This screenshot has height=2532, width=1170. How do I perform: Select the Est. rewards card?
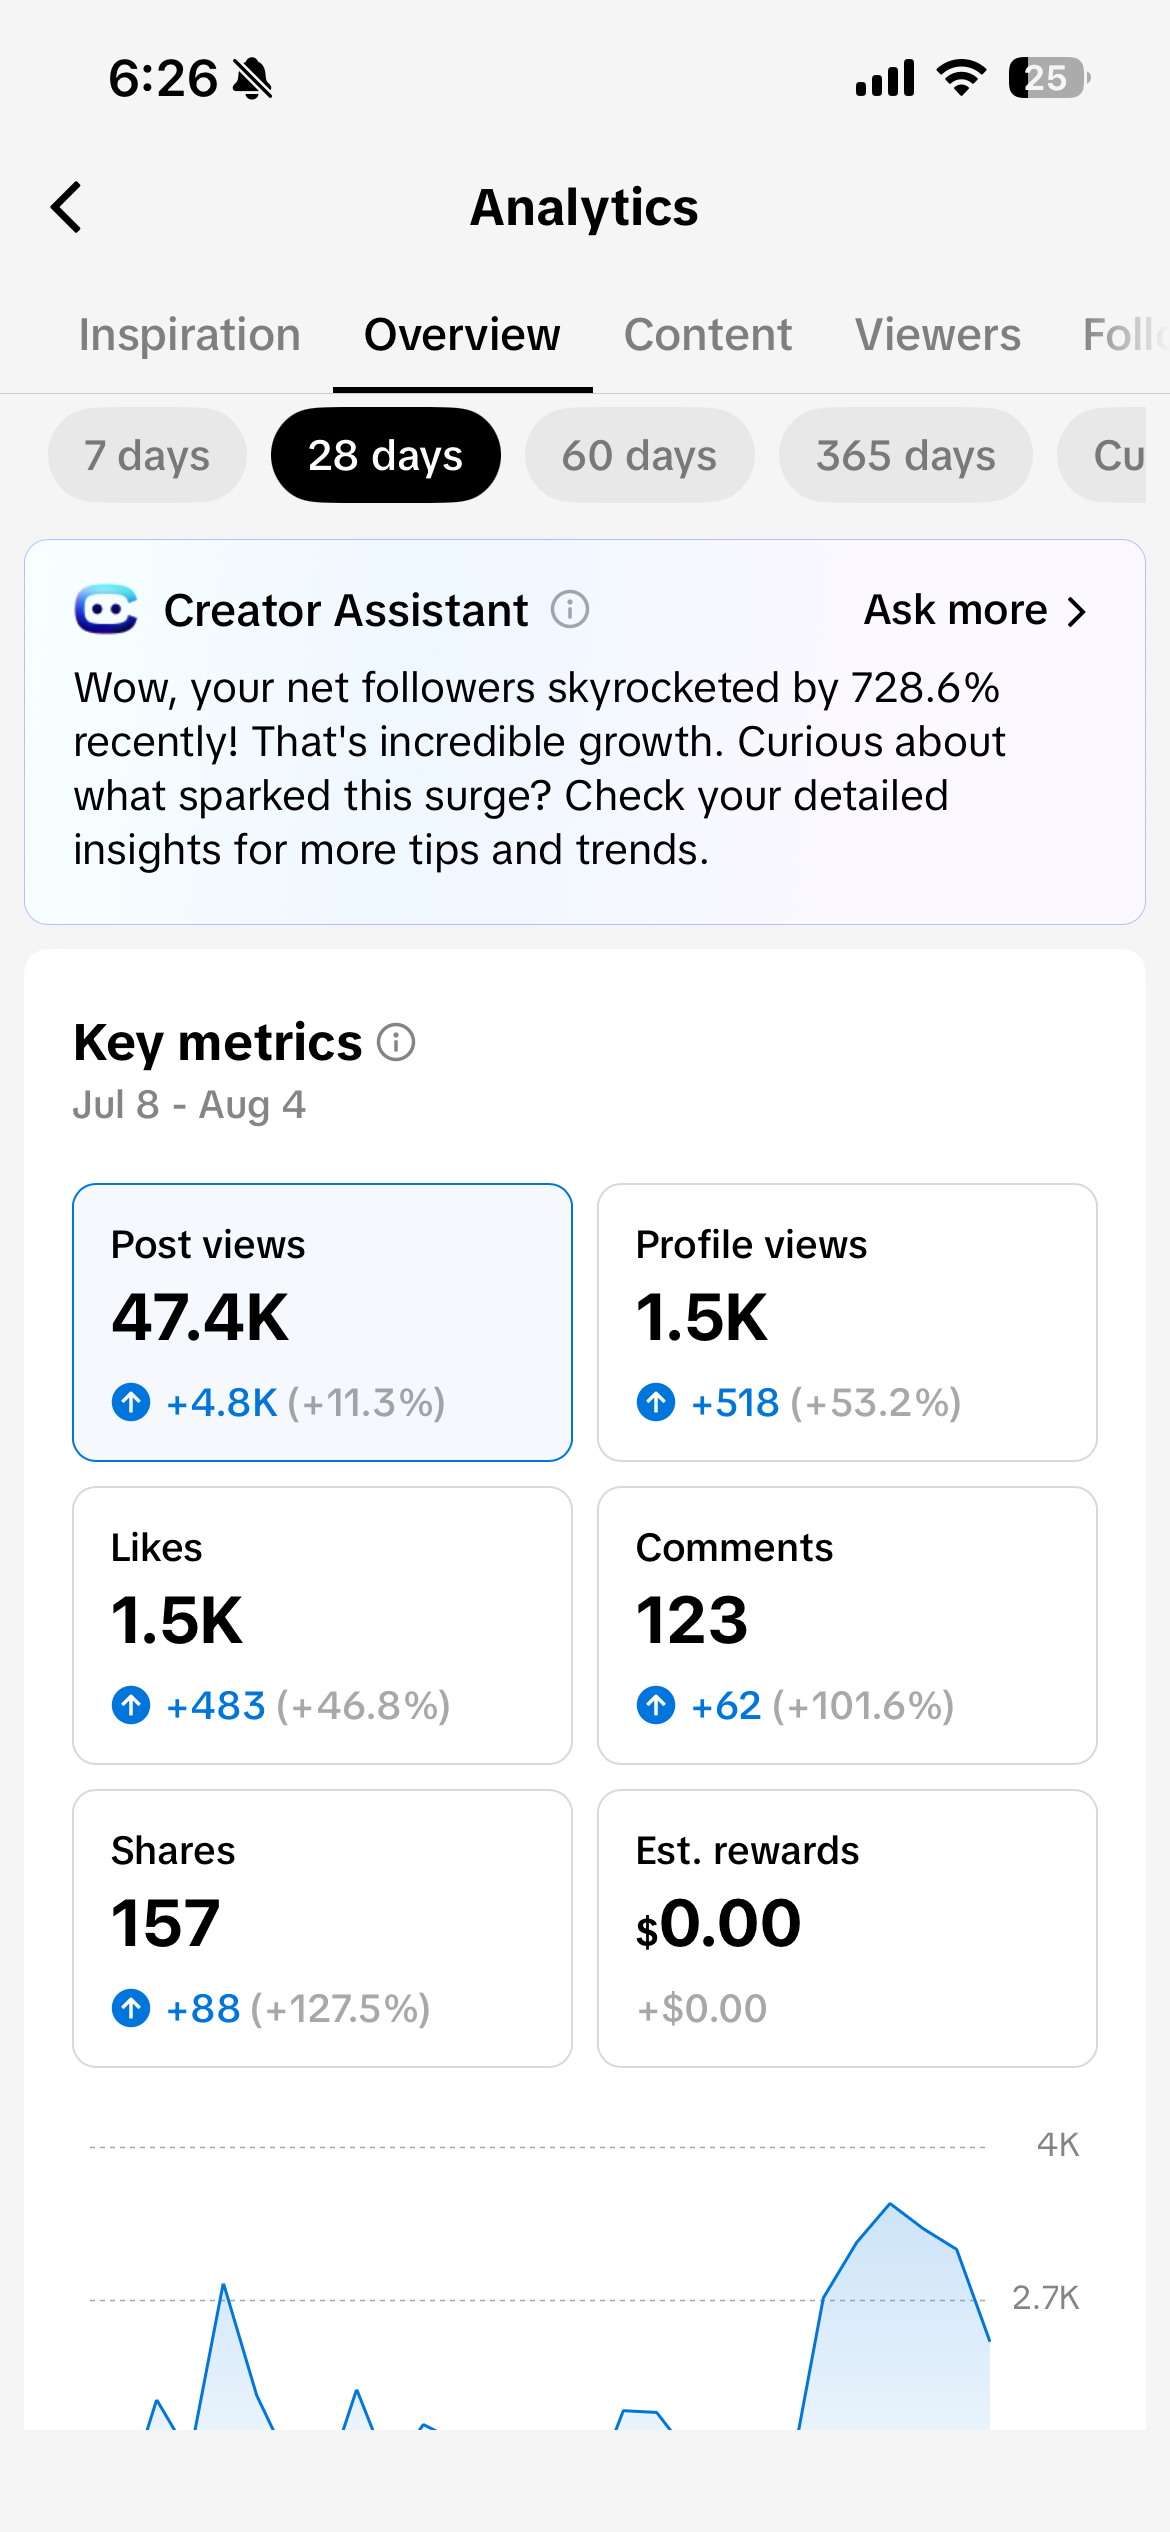(847, 1928)
